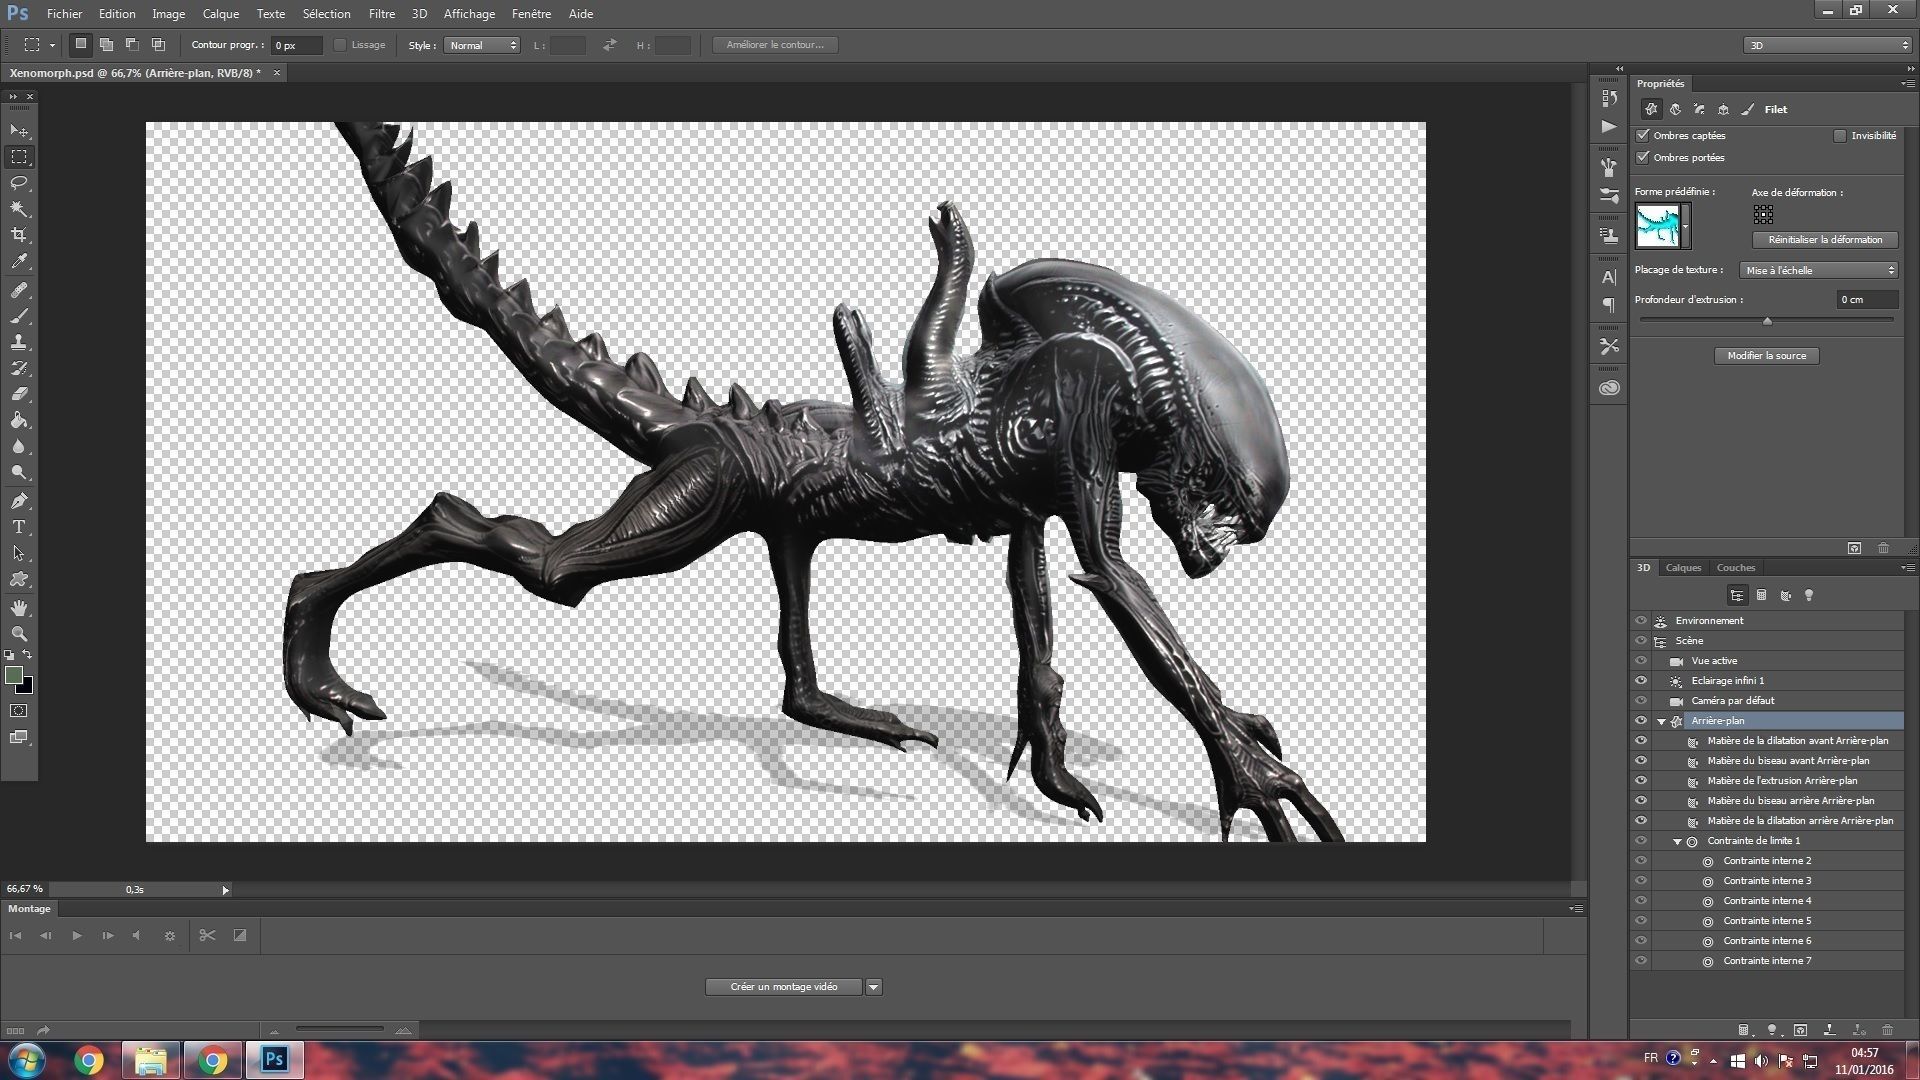Click the foreground color swatch
The height and width of the screenshot is (1080, 1920).
13,676
